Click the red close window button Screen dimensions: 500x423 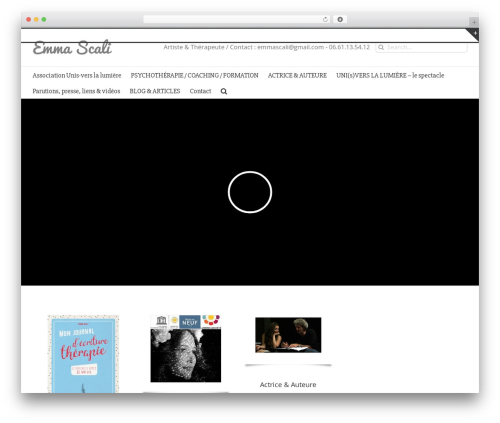[29, 19]
